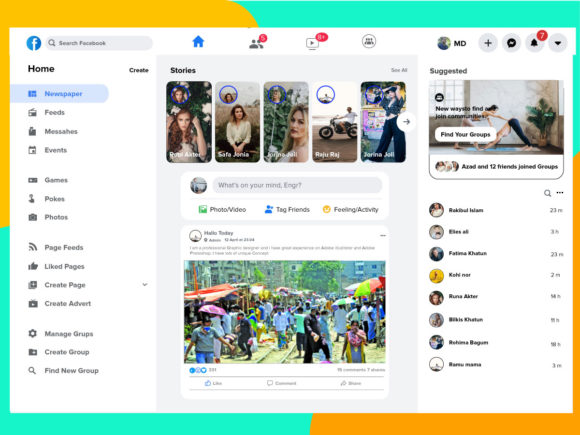Click Find Your Groups button
The height and width of the screenshot is (435, 580).
pyautogui.click(x=465, y=134)
